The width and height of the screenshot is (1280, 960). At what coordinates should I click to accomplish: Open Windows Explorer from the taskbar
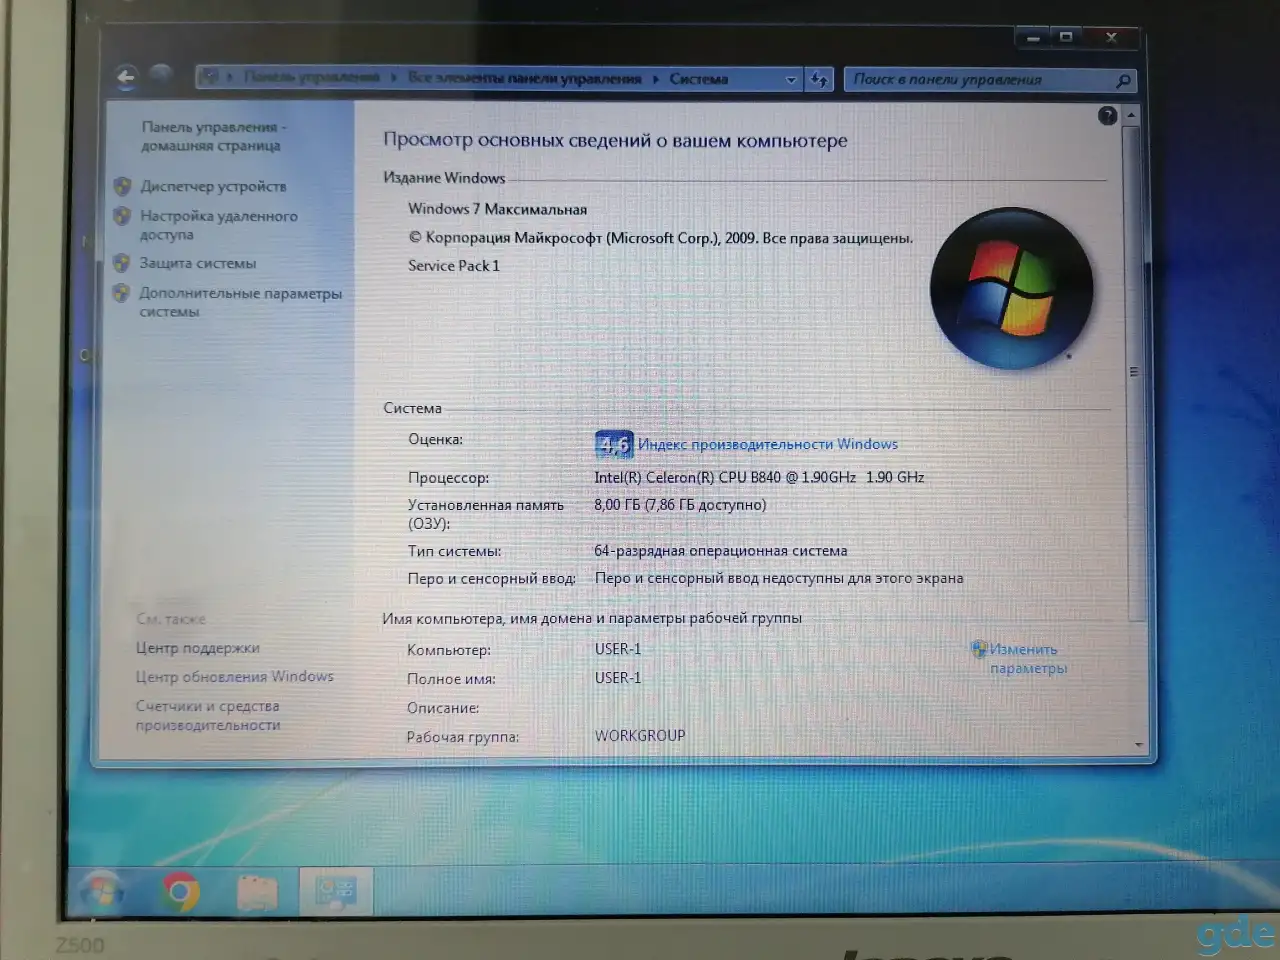[257, 893]
